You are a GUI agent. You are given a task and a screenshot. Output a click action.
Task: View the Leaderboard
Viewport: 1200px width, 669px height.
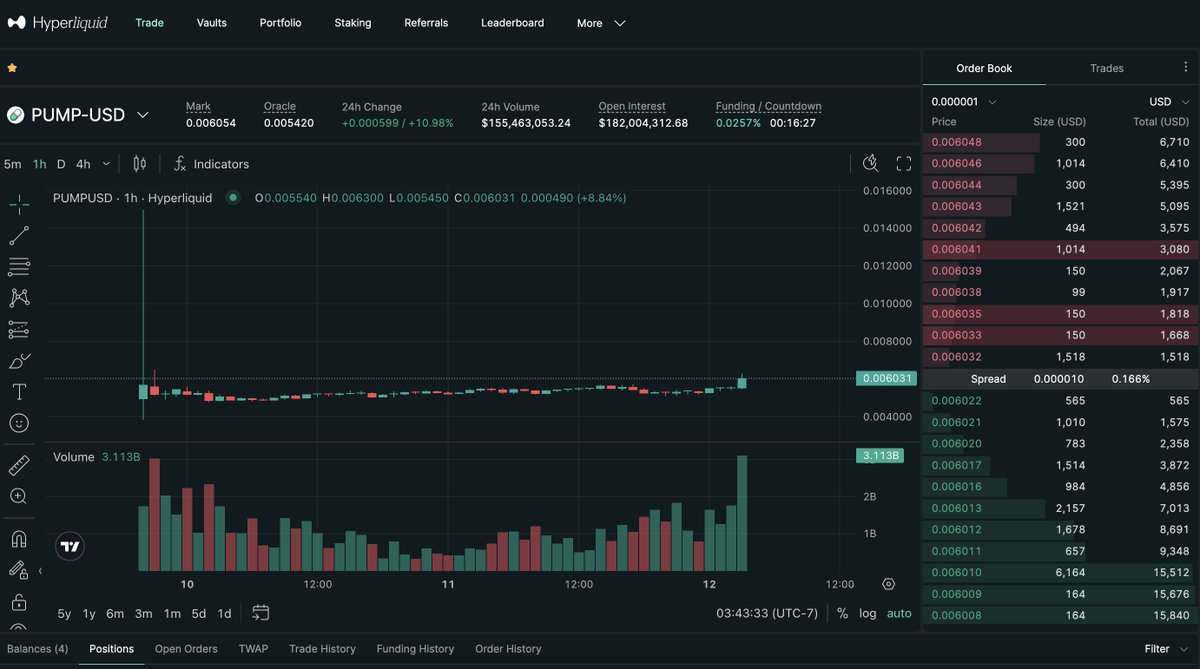pos(512,23)
